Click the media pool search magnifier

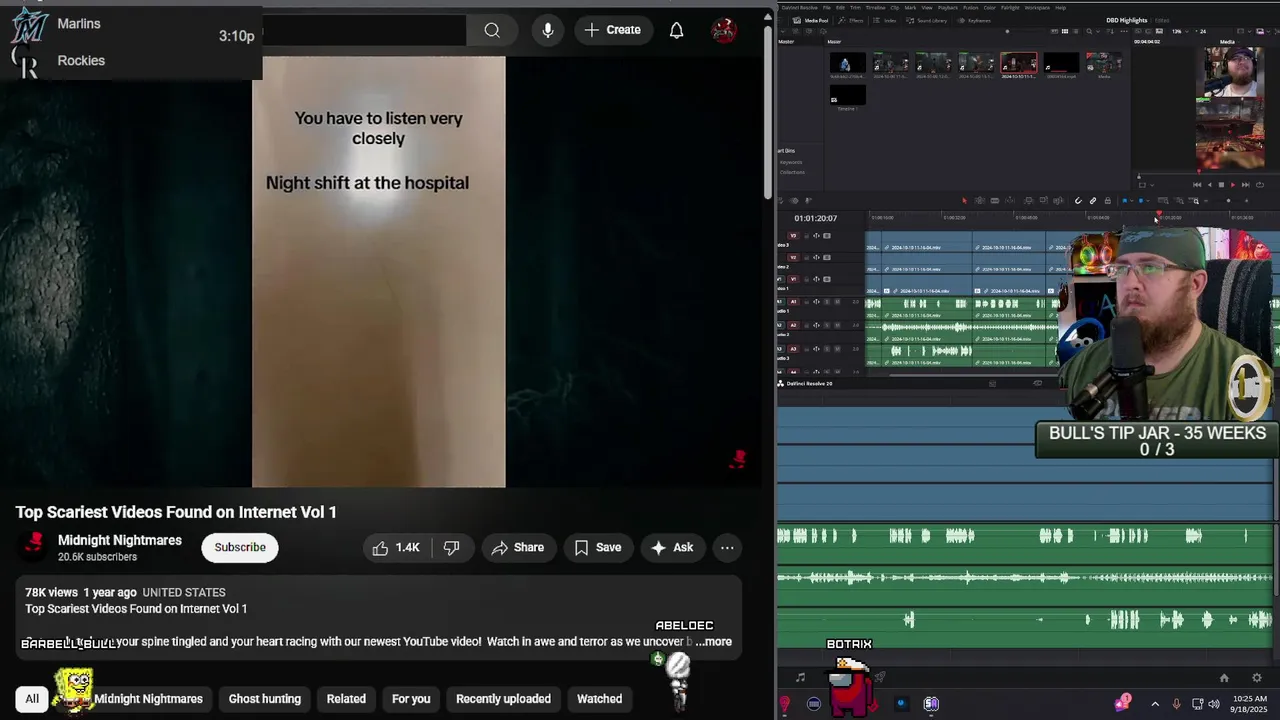point(1089,31)
